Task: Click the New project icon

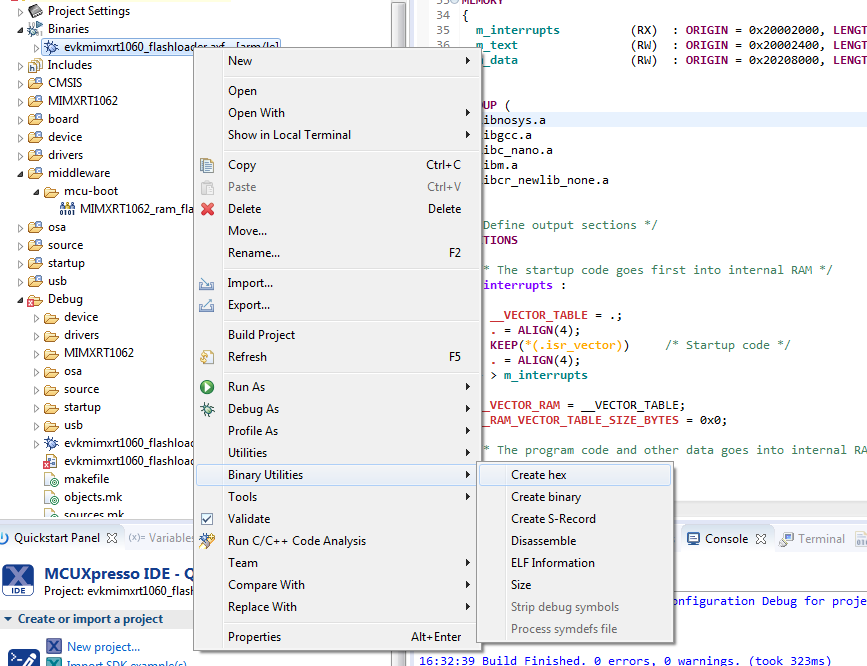Action: click(x=54, y=646)
